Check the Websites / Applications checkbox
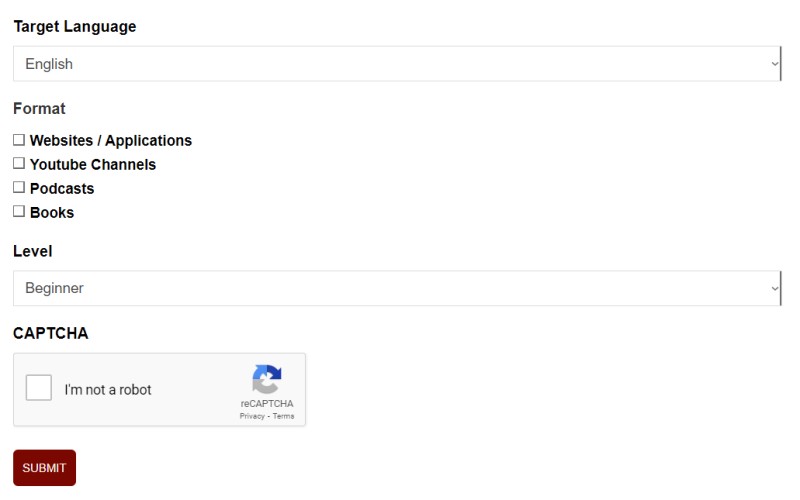 pyautogui.click(x=19, y=140)
